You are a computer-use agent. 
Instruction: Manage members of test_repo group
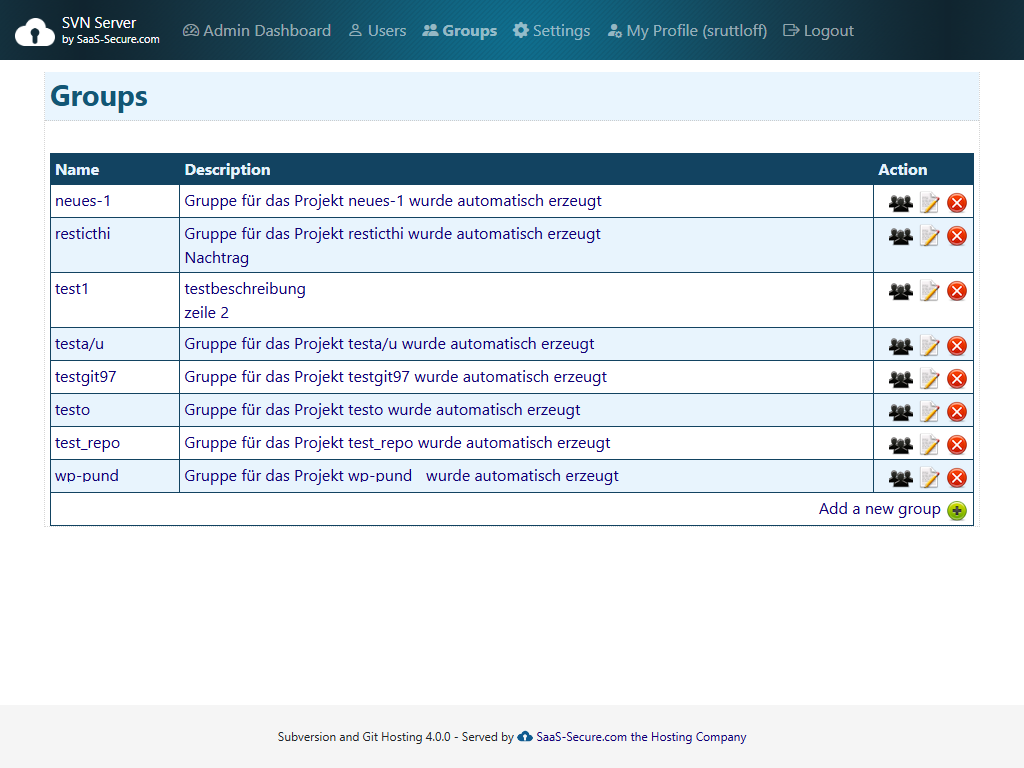coord(900,445)
